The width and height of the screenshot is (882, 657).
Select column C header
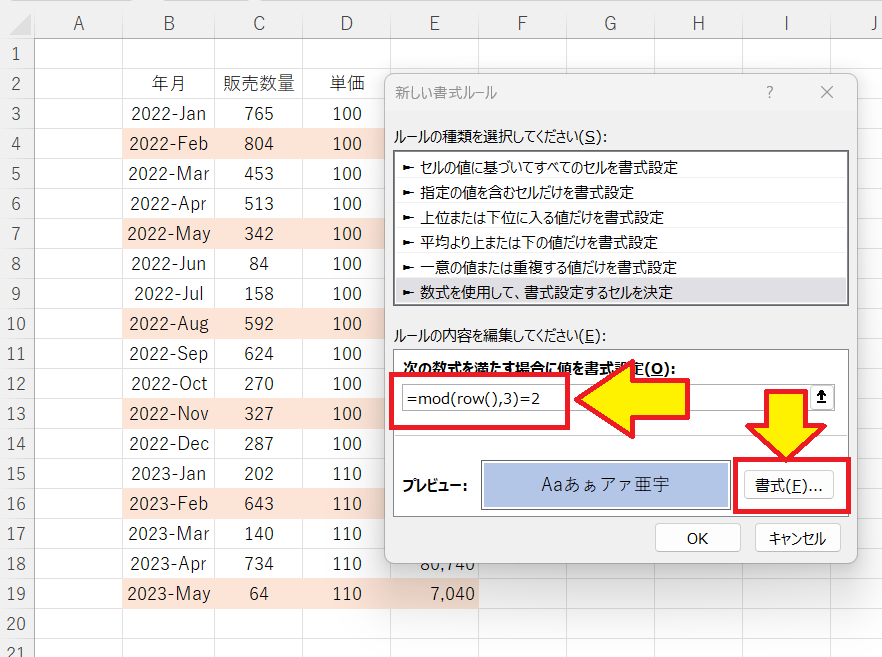pyautogui.click(x=258, y=23)
